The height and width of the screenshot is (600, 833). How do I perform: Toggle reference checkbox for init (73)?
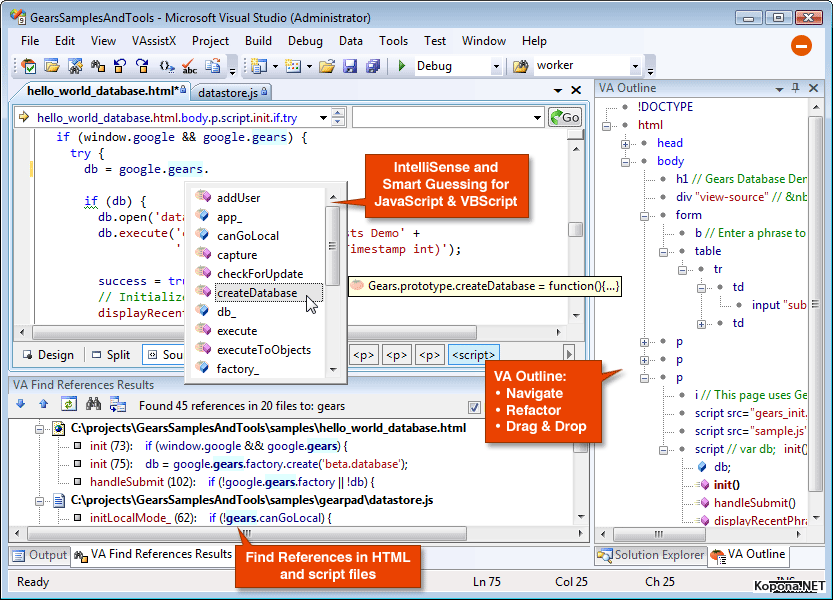point(78,446)
